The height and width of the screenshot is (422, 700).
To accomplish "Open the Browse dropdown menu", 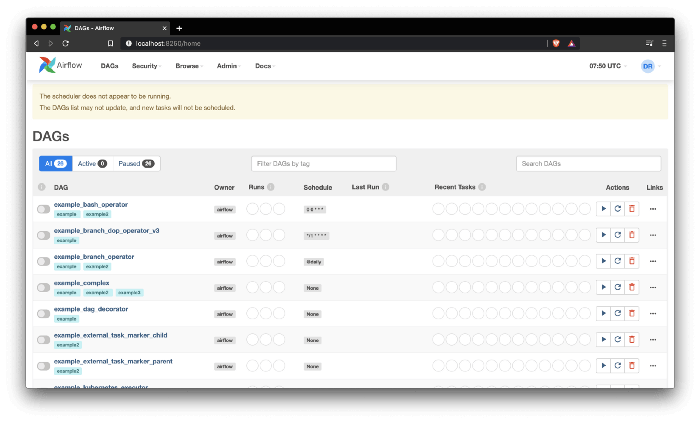I will pos(189,66).
